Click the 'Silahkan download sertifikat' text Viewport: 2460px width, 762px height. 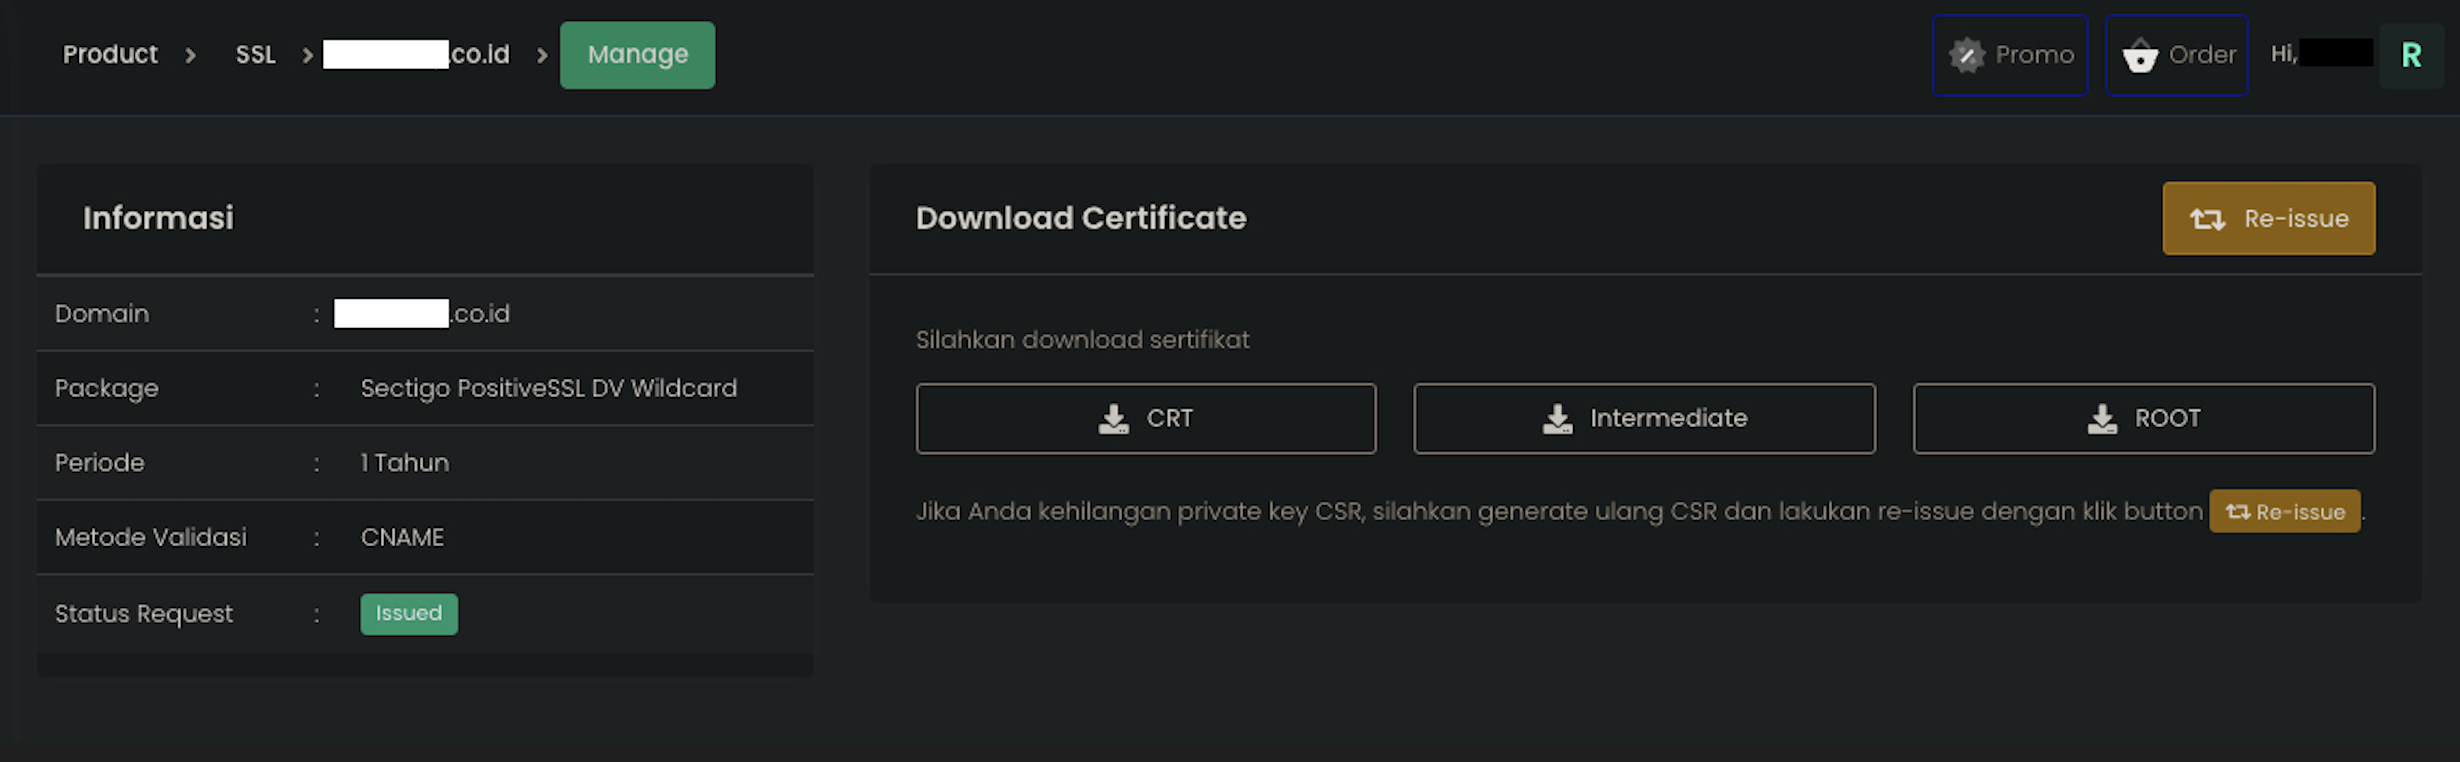pyautogui.click(x=1083, y=340)
